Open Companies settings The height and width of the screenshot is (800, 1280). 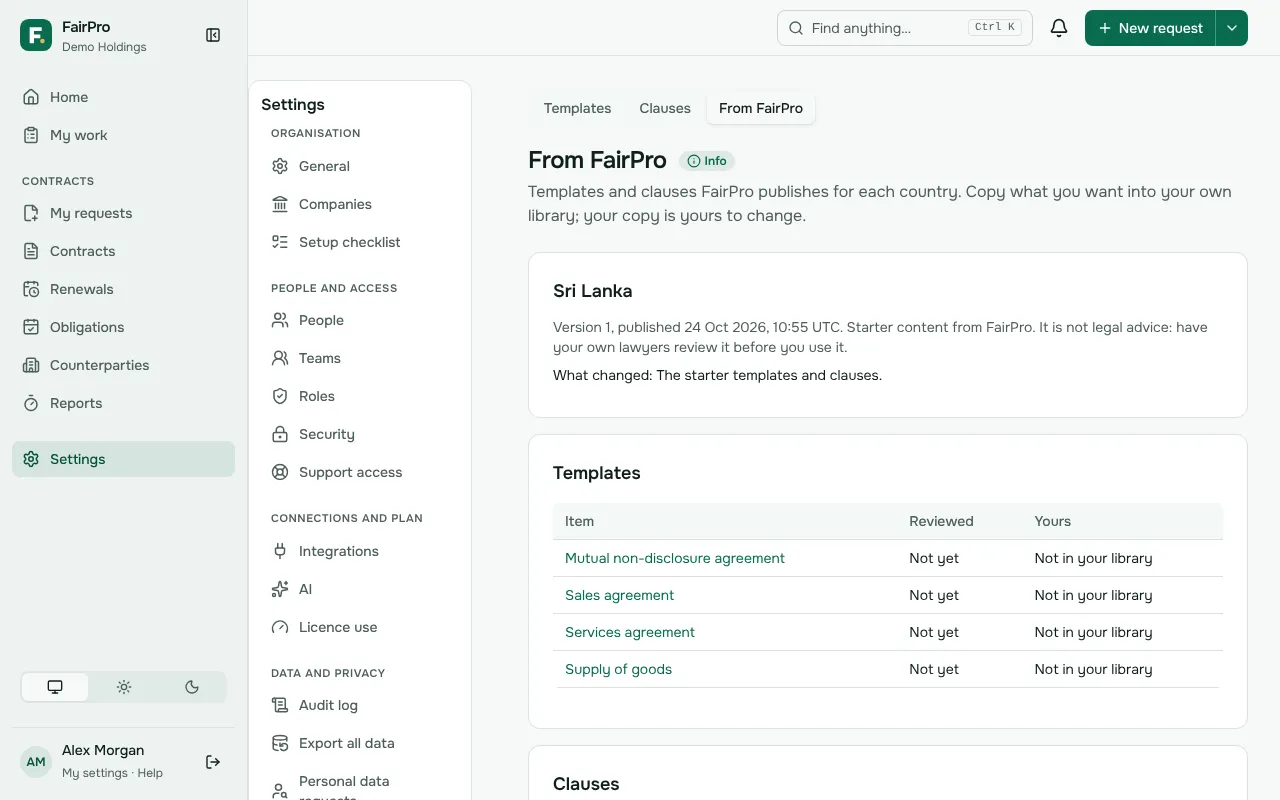pyautogui.click(x=360, y=204)
